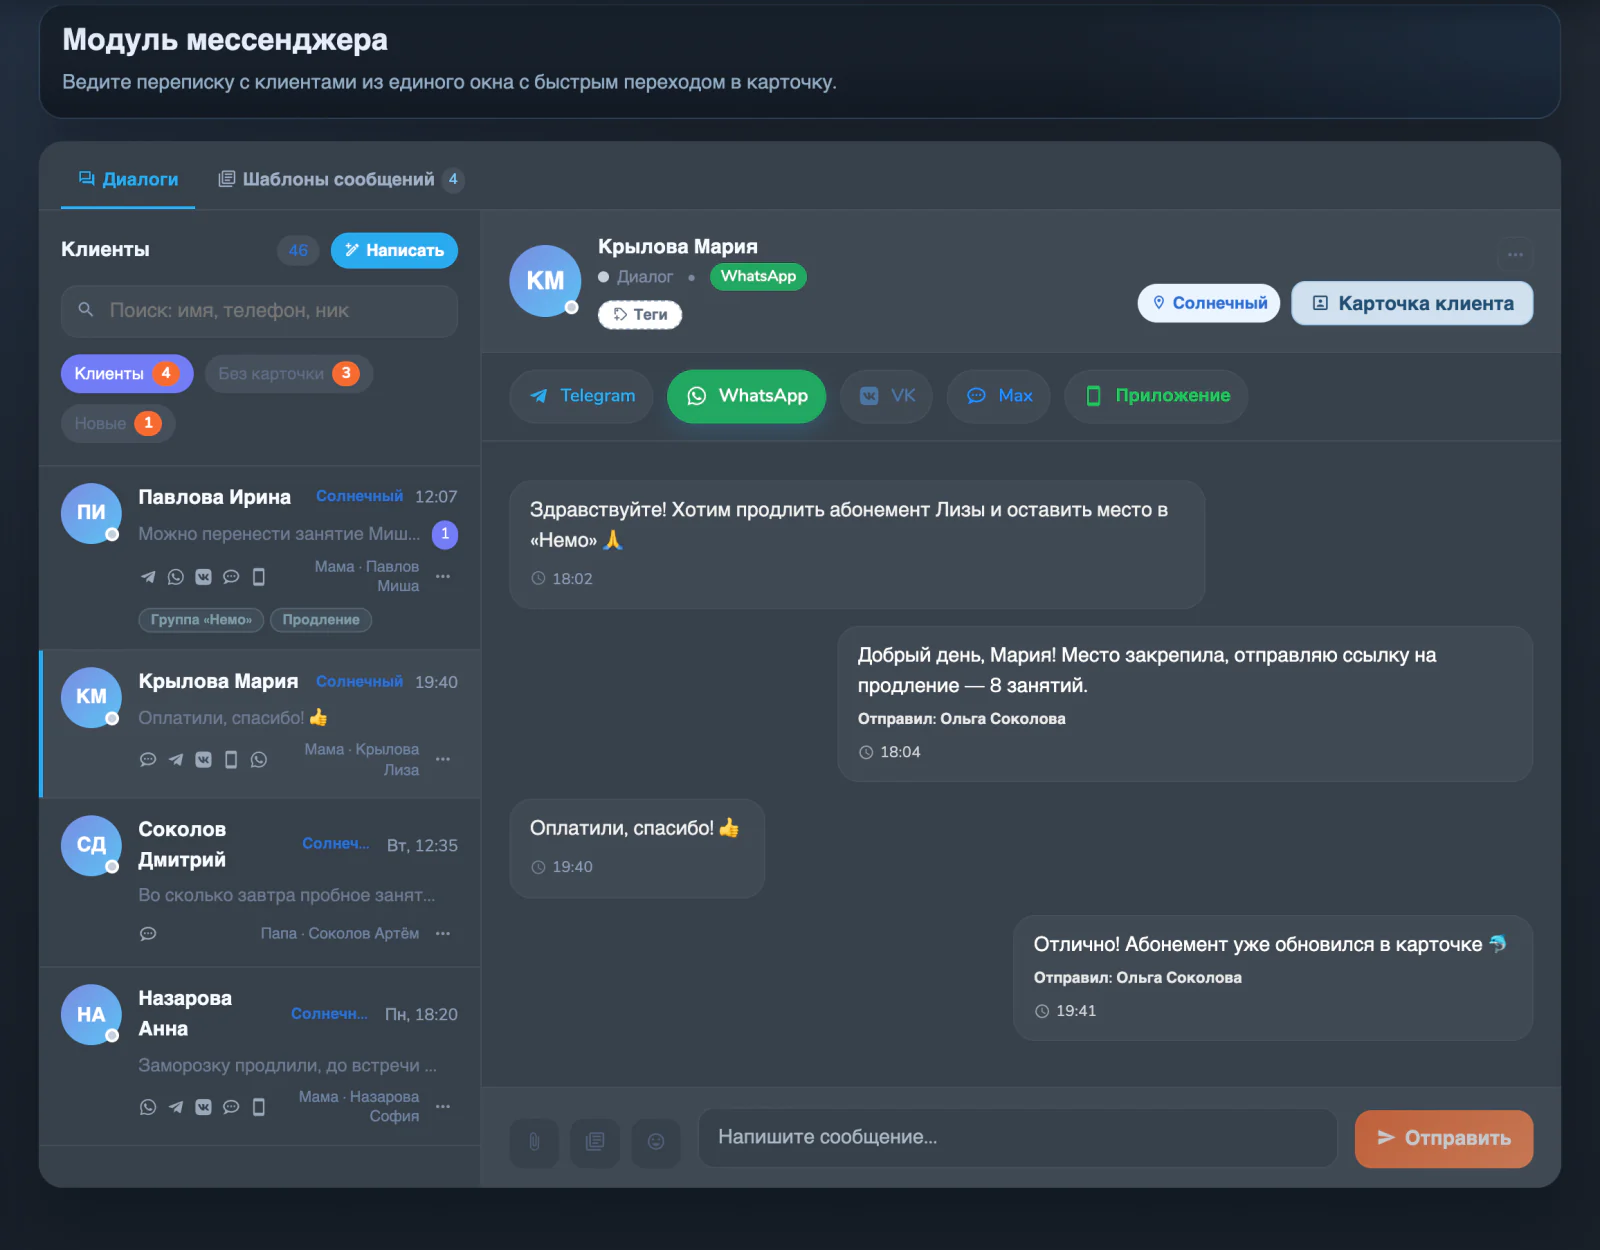Screen dimensions: 1600x1250
Task: Open Карточка клиента button
Action: pyautogui.click(x=1412, y=303)
